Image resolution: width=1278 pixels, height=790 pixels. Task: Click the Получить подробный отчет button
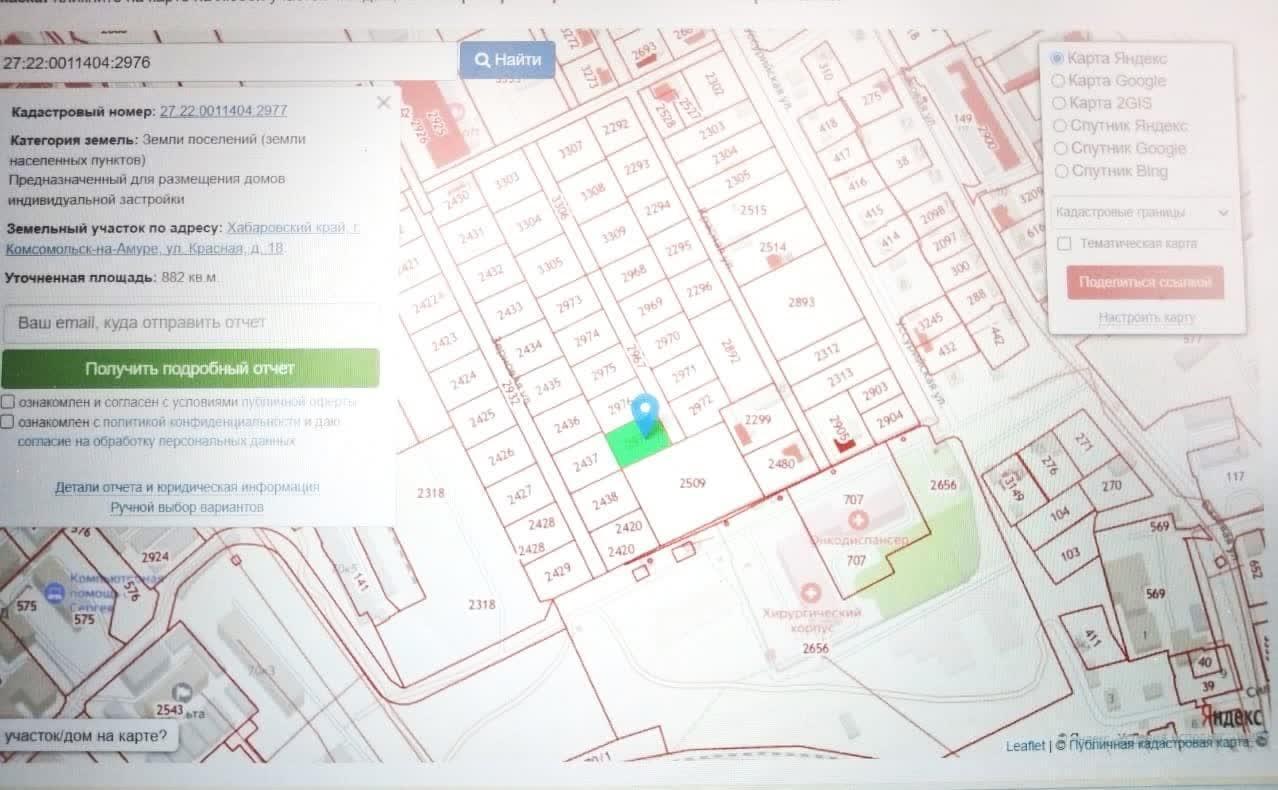190,368
